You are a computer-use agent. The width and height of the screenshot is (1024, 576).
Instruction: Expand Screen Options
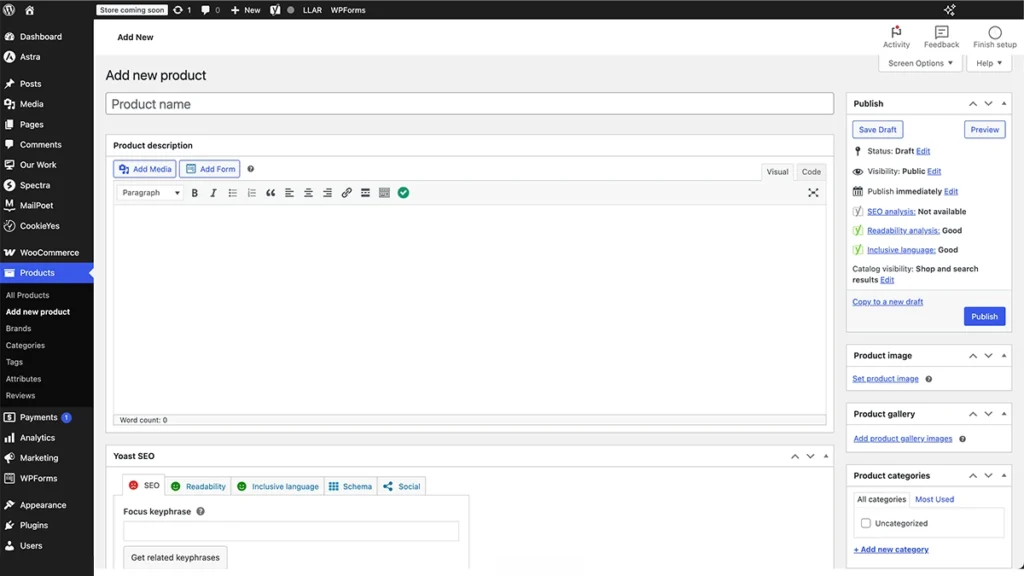pyautogui.click(x=920, y=63)
